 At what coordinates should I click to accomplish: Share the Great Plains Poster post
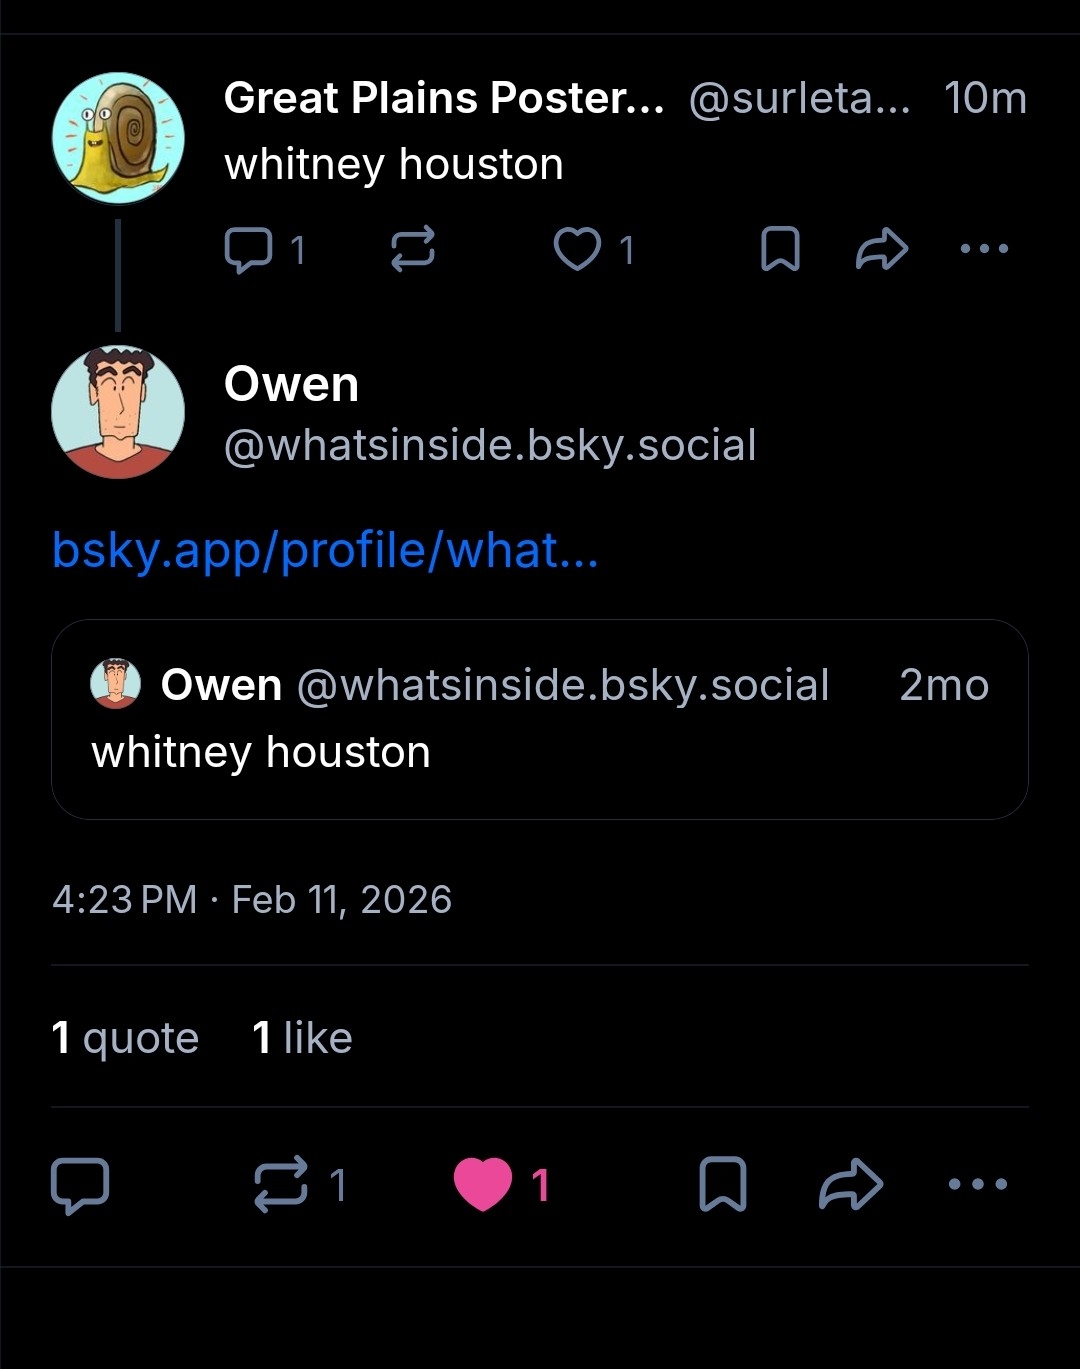(x=882, y=249)
